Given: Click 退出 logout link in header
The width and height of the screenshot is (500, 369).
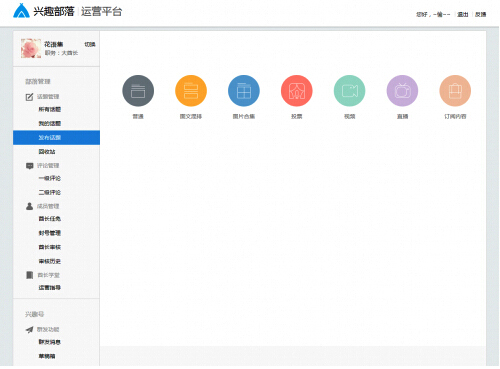Looking at the screenshot, I should tap(463, 14).
